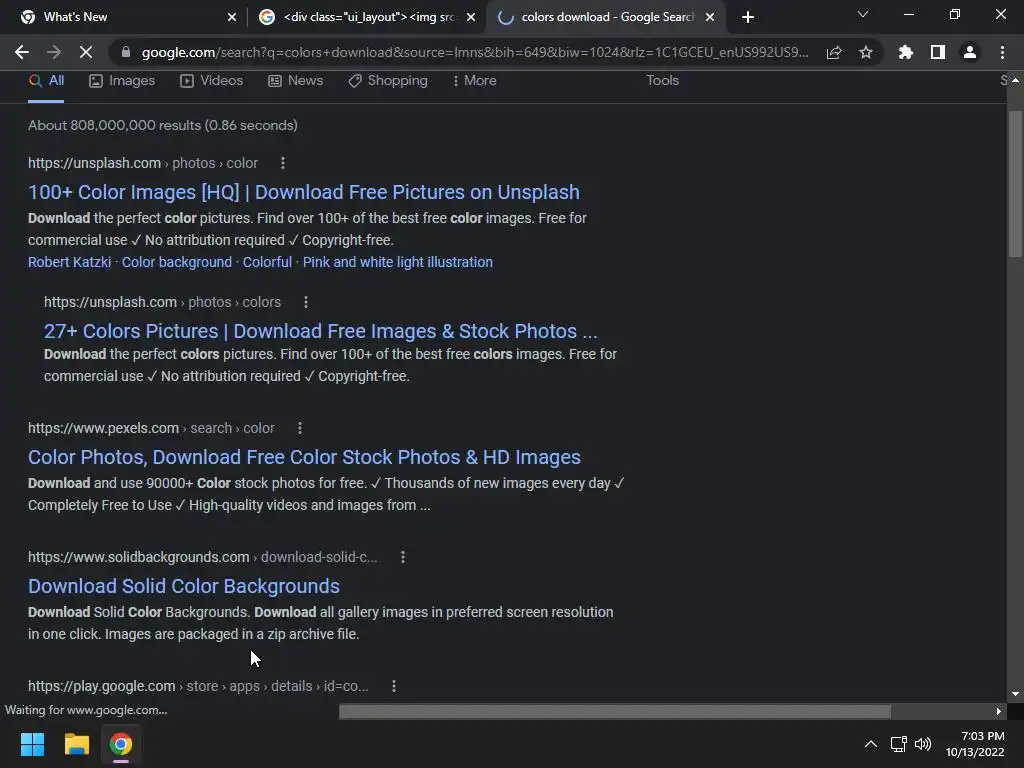Click the horizontal scrollbar thumb
1024x768 pixels.
point(615,711)
